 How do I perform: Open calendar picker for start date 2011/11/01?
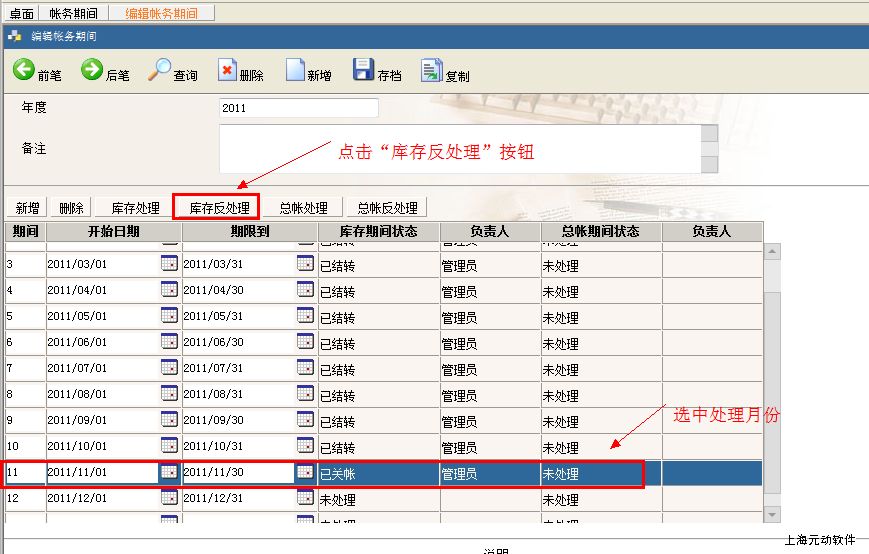coord(169,472)
